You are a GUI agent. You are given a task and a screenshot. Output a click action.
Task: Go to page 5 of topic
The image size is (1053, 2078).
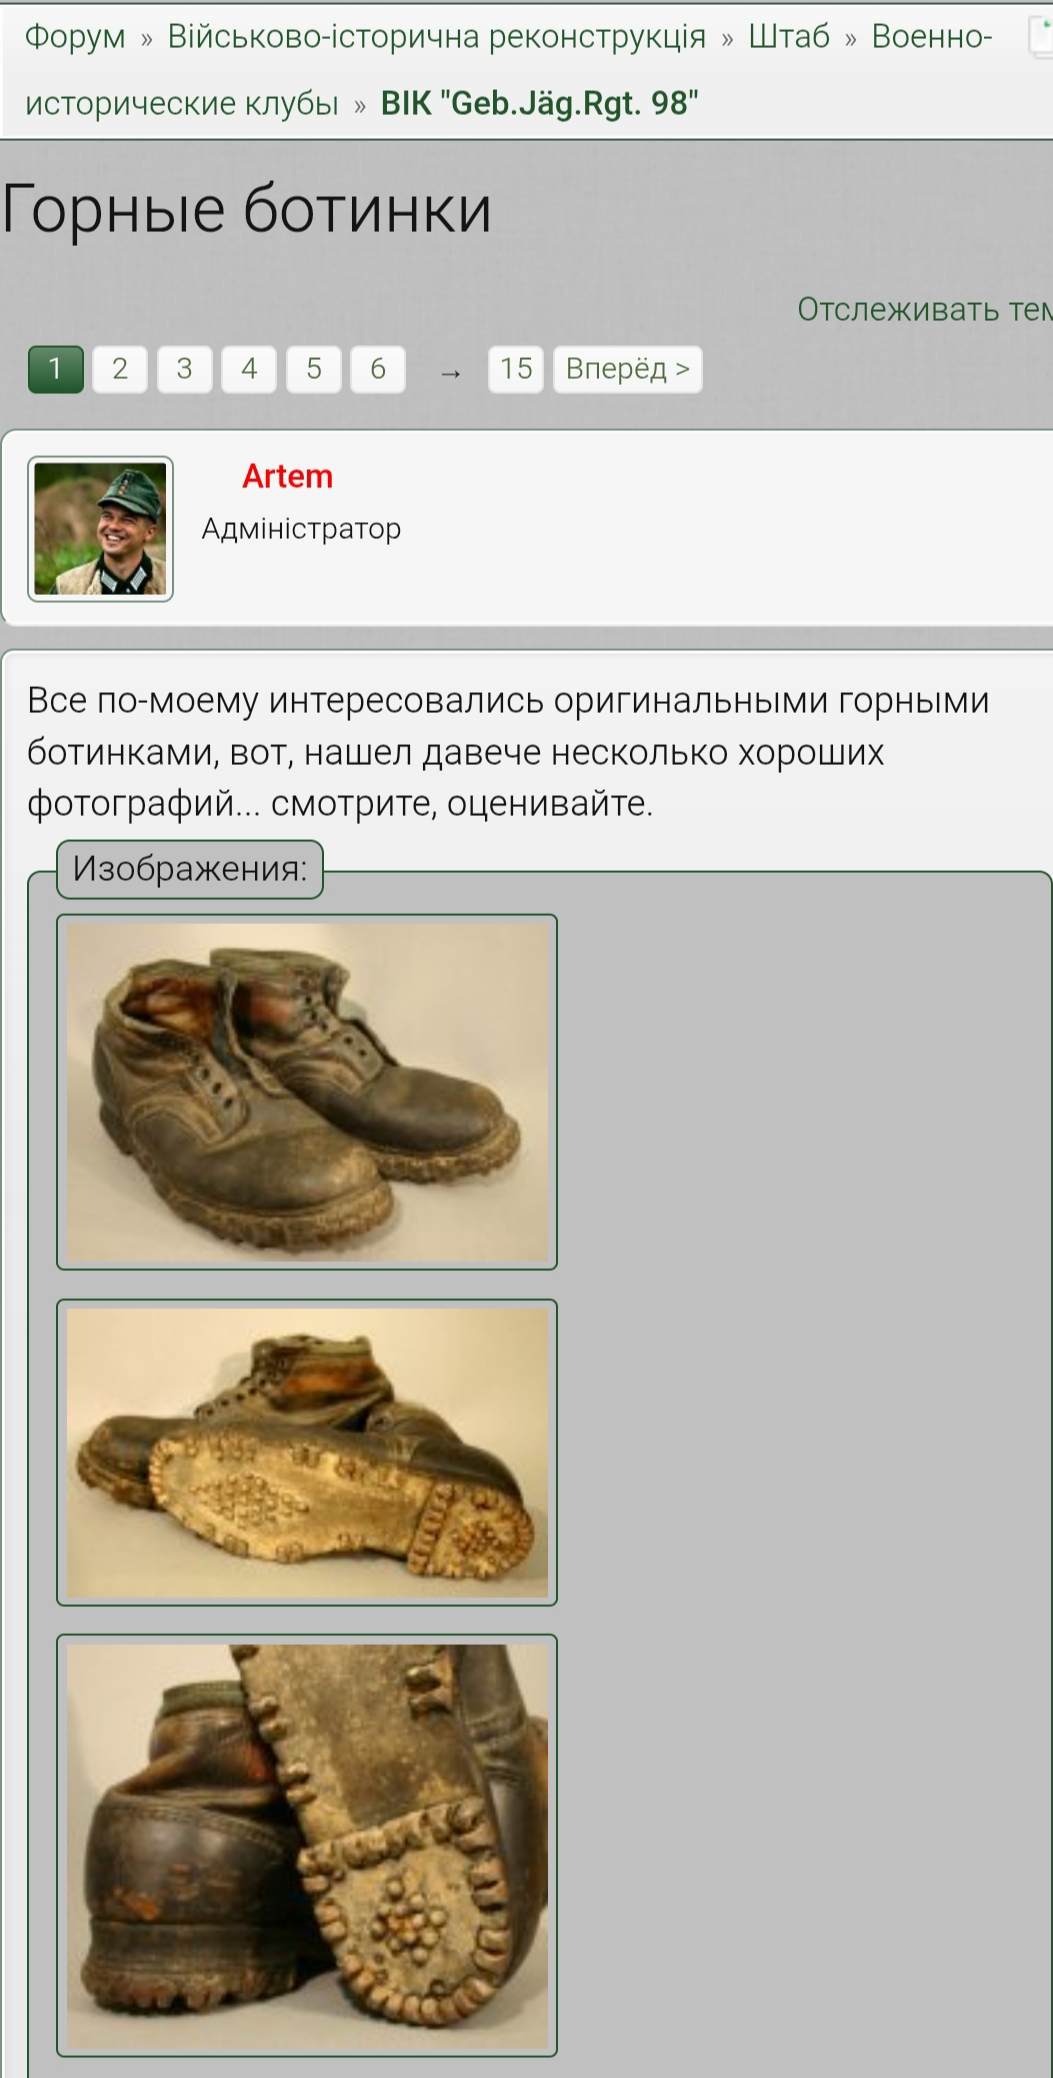[x=314, y=369]
